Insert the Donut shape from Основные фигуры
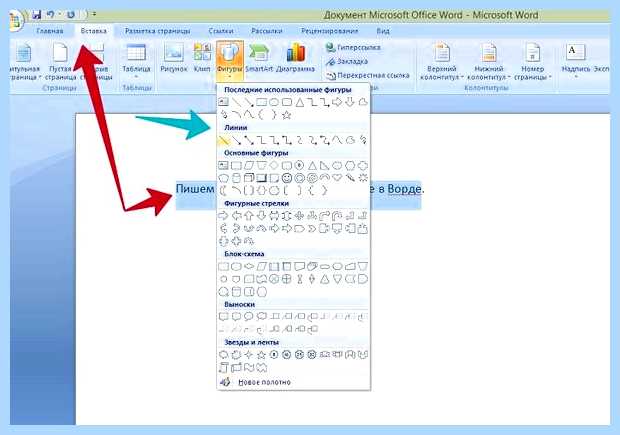620x435 pixels. pyautogui.click(x=299, y=178)
